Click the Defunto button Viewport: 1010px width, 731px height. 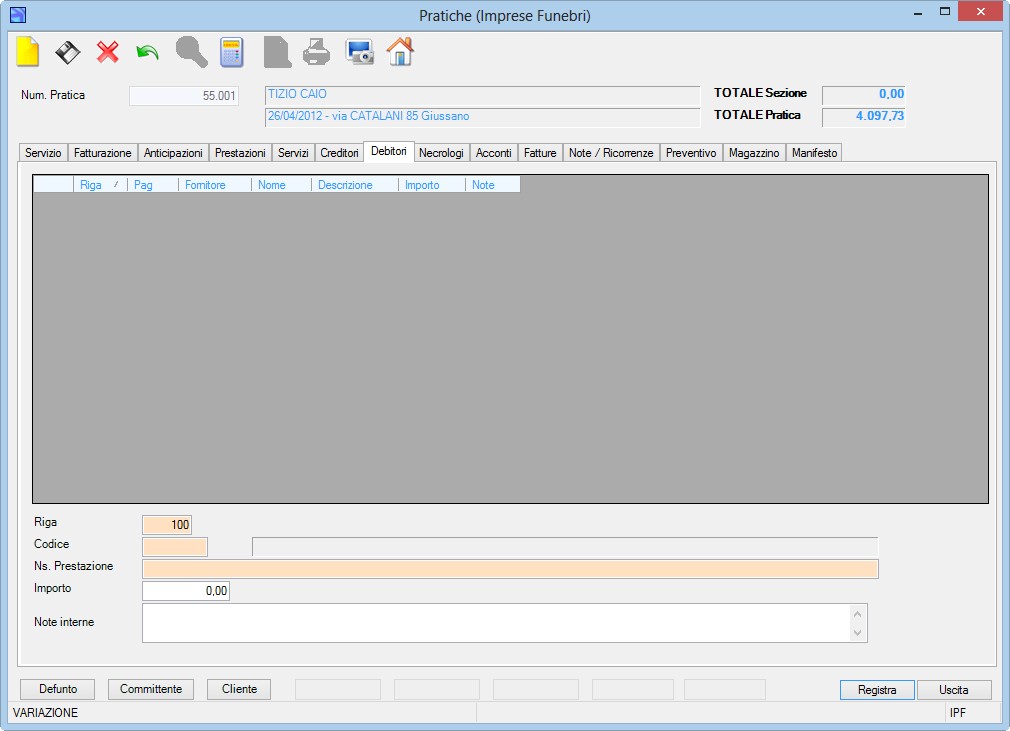(x=58, y=689)
